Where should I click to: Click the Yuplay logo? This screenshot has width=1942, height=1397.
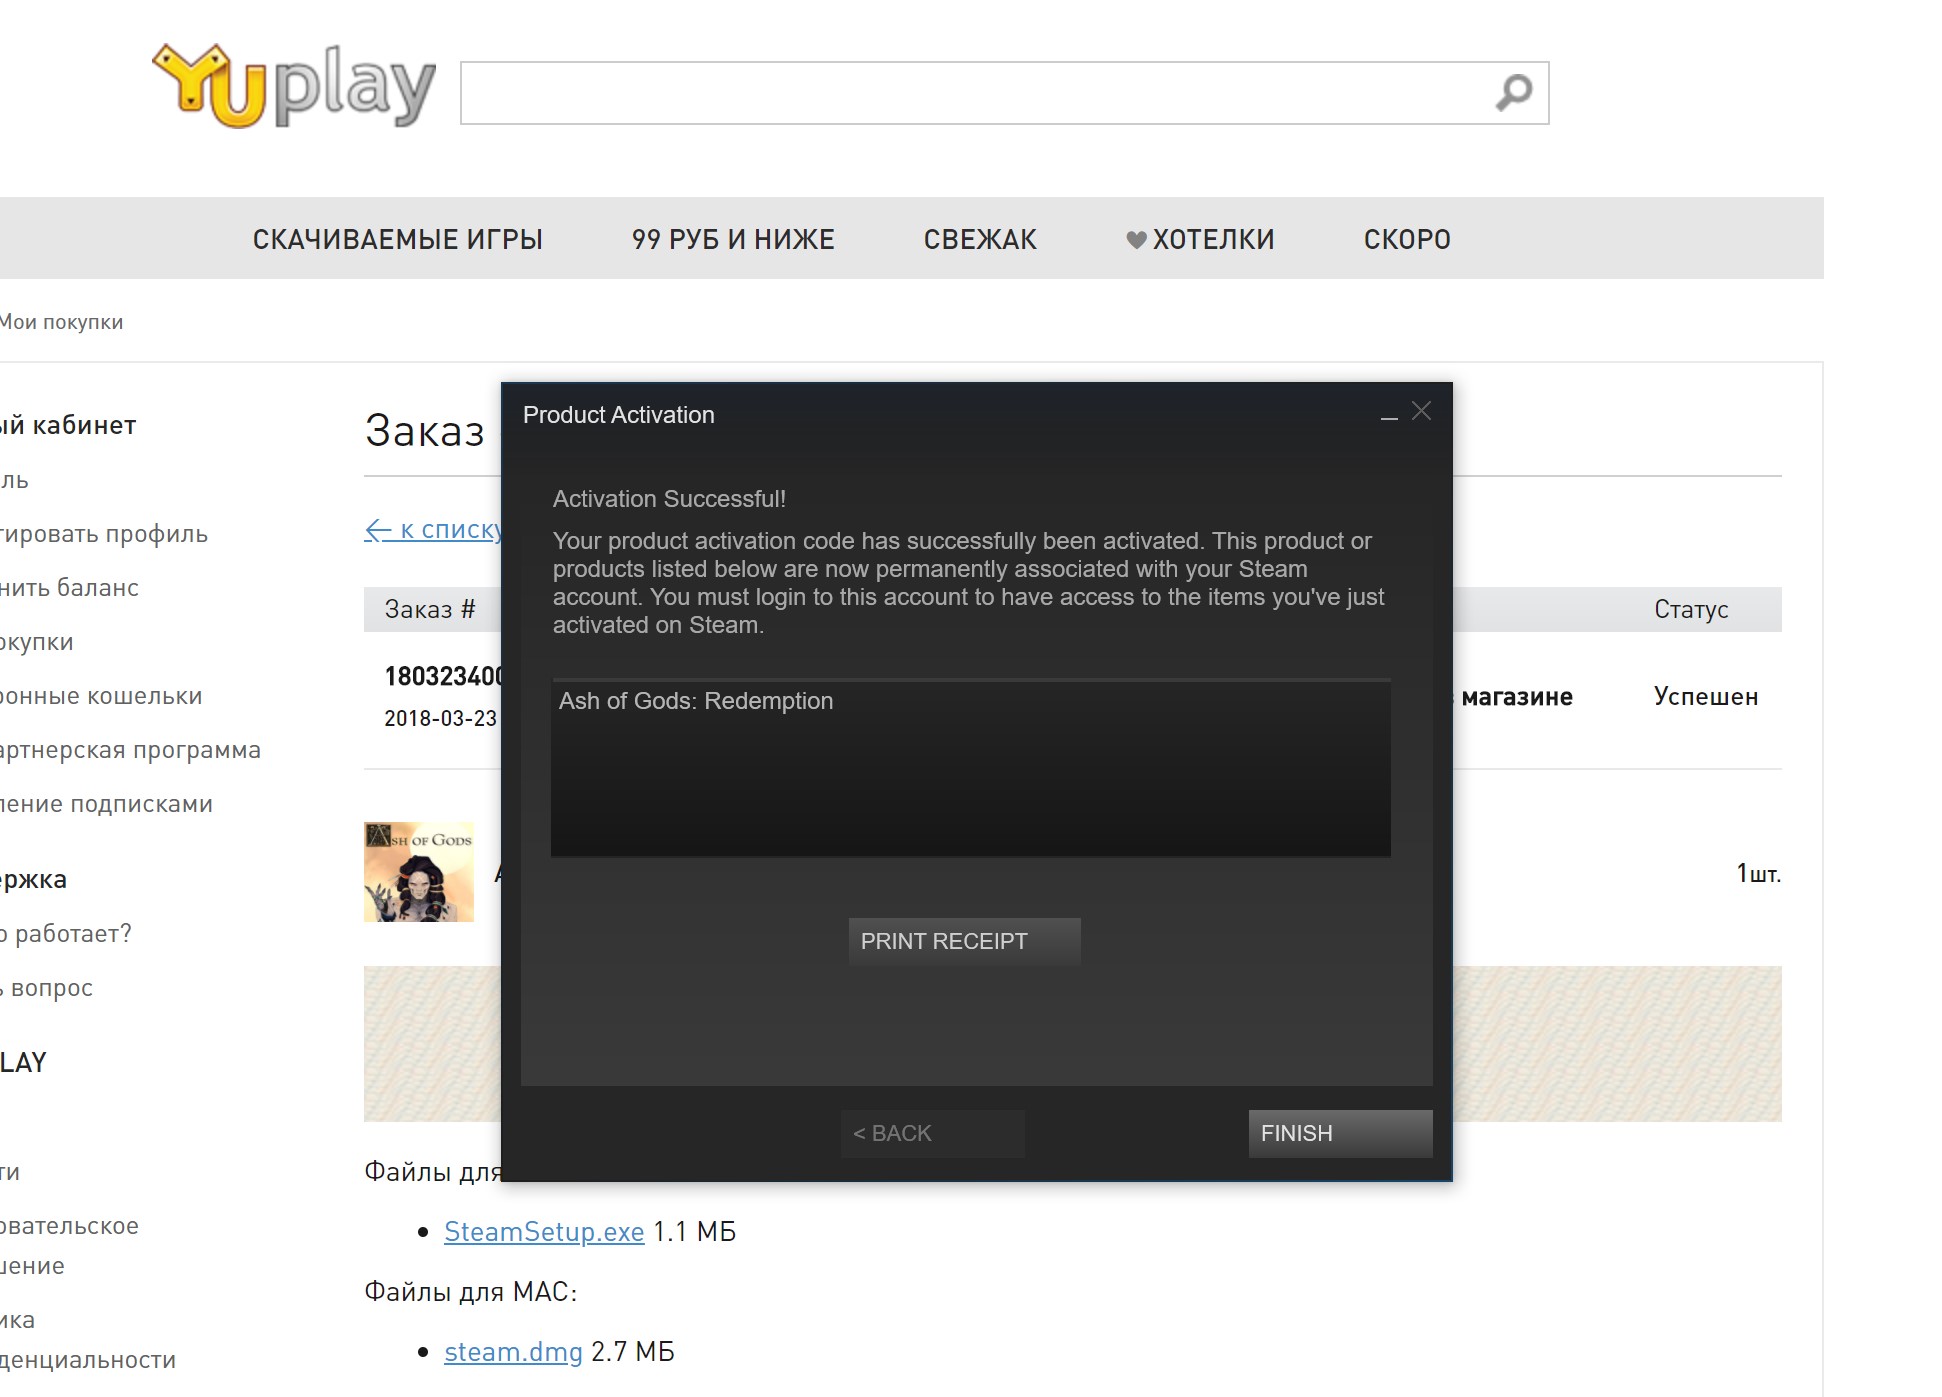(294, 87)
